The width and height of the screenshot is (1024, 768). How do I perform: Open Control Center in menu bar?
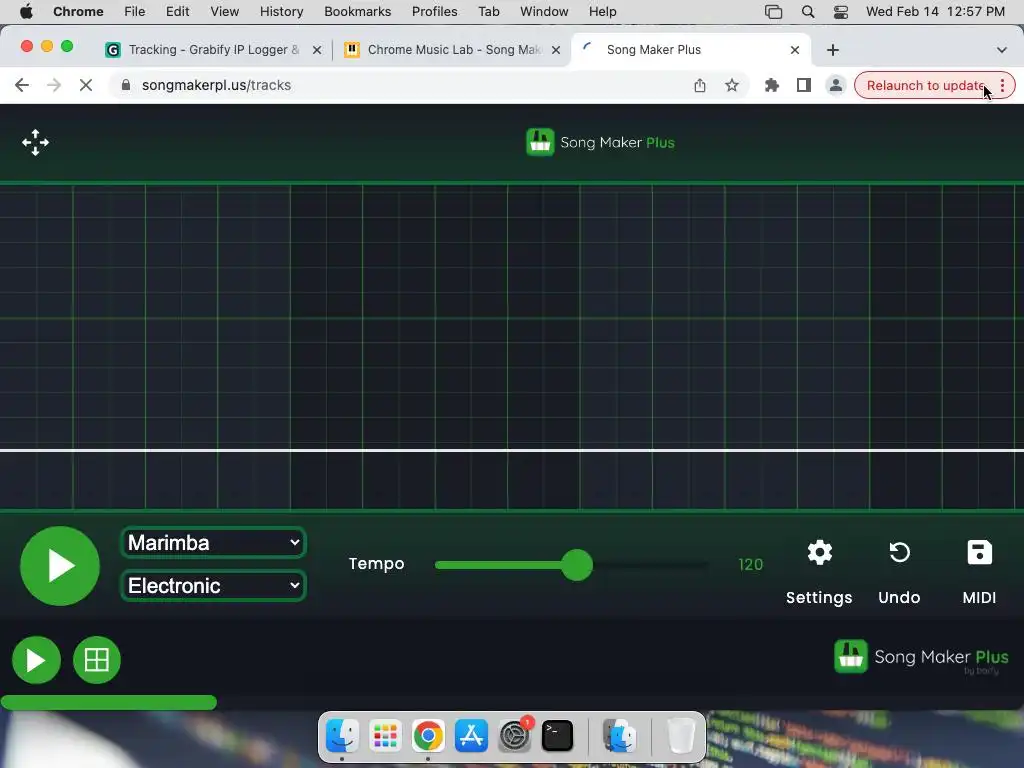841,12
